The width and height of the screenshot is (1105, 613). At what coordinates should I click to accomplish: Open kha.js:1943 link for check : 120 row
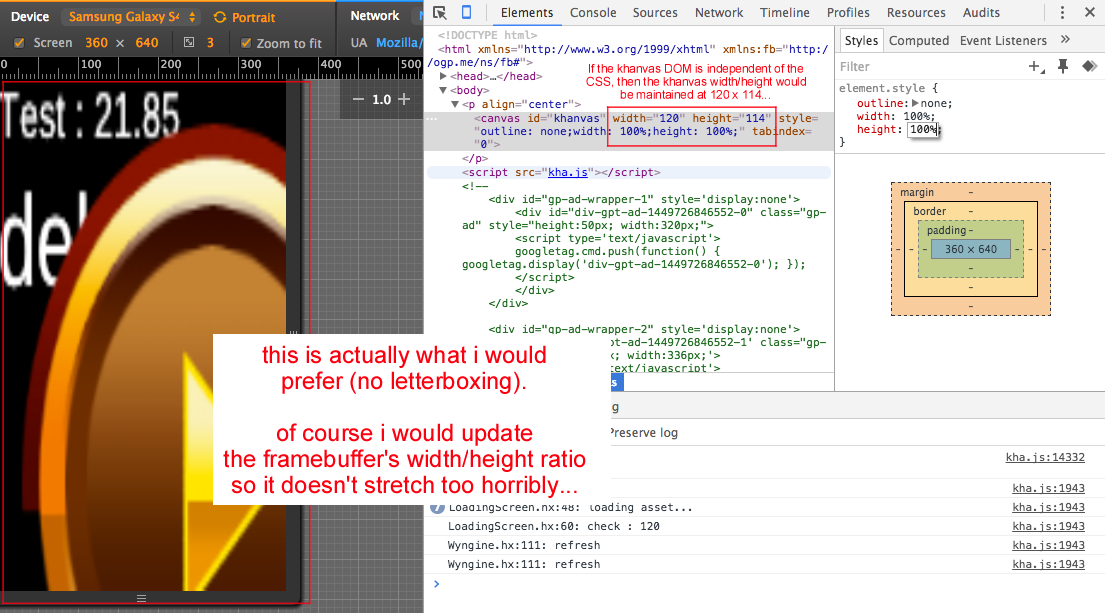click(x=1049, y=526)
